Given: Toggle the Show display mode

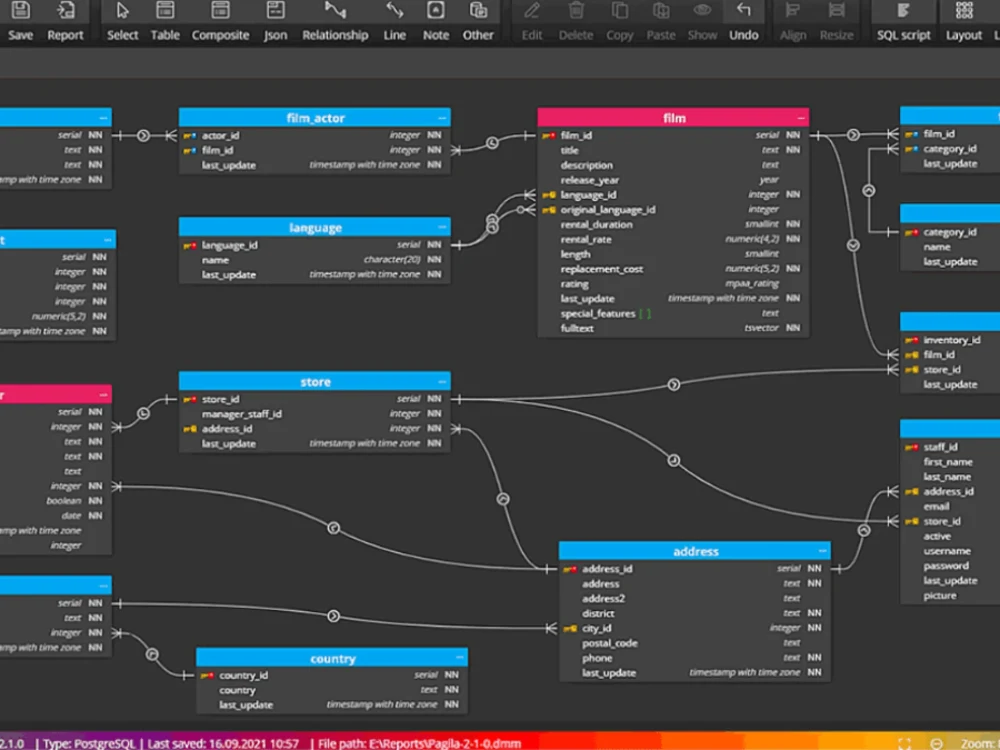Looking at the screenshot, I should (702, 22).
